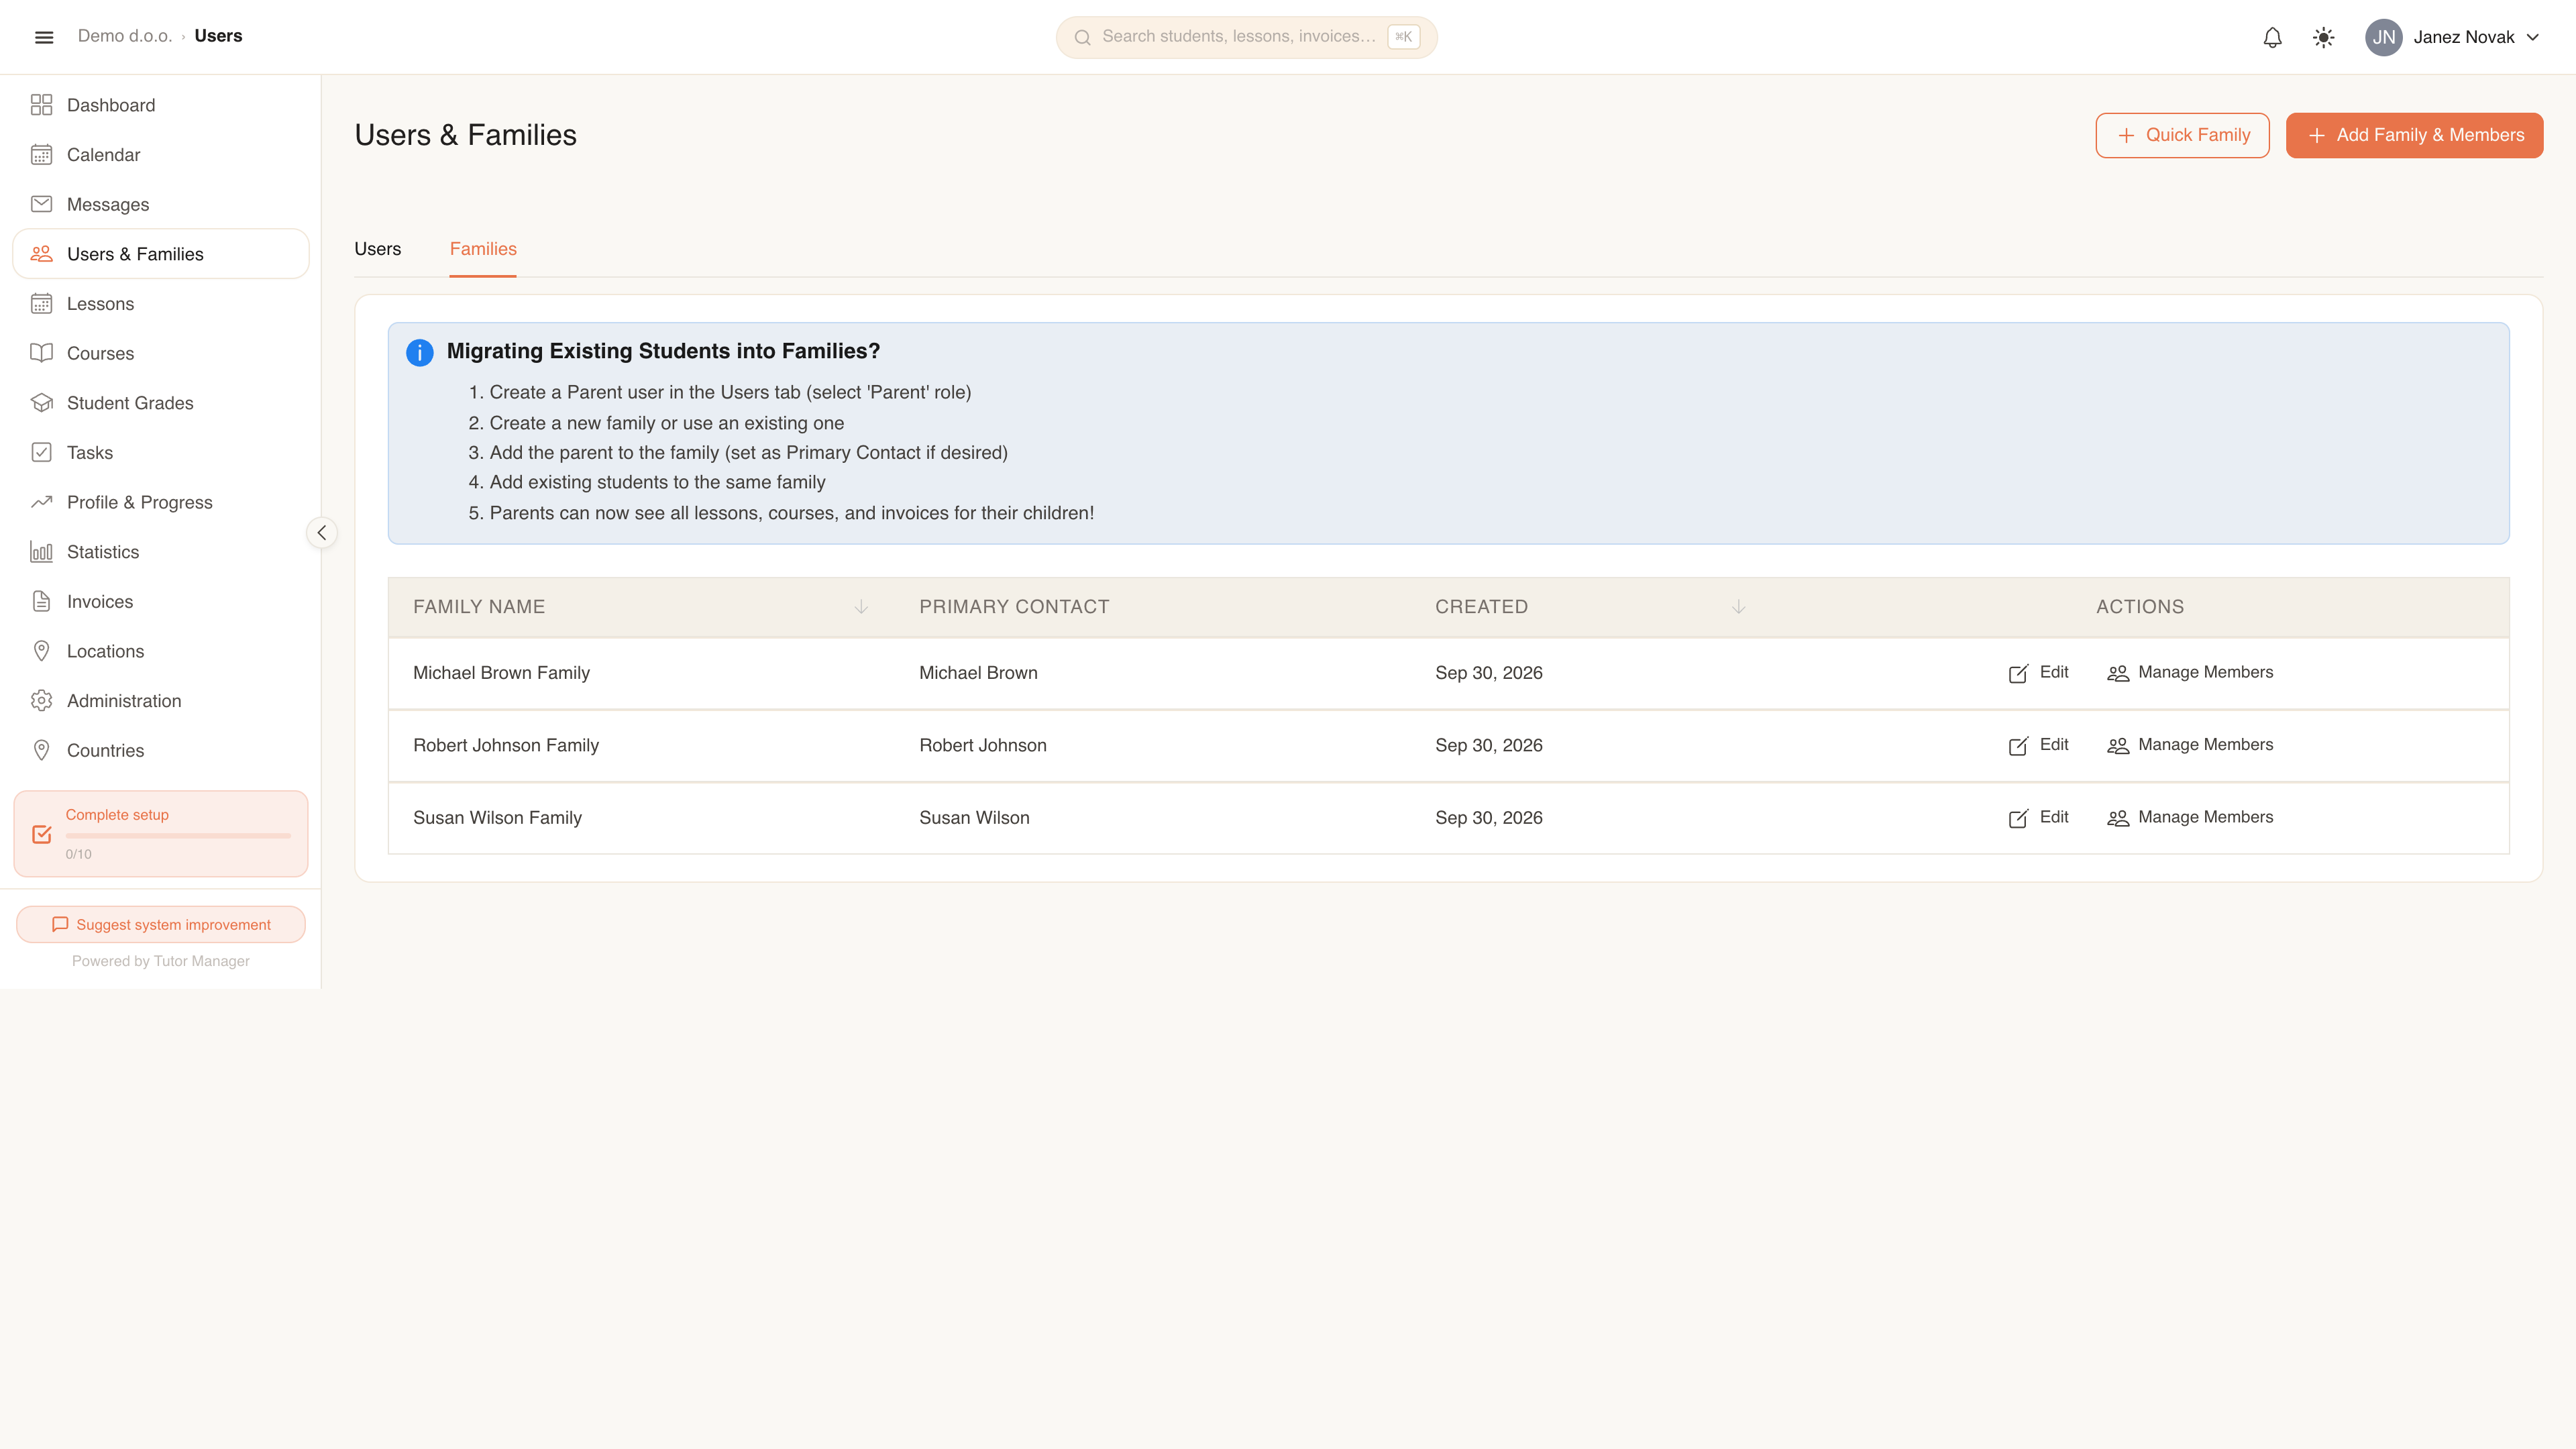Click the Tasks checkbox icon
The width and height of the screenshot is (2576, 1449).
tap(41, 453)
